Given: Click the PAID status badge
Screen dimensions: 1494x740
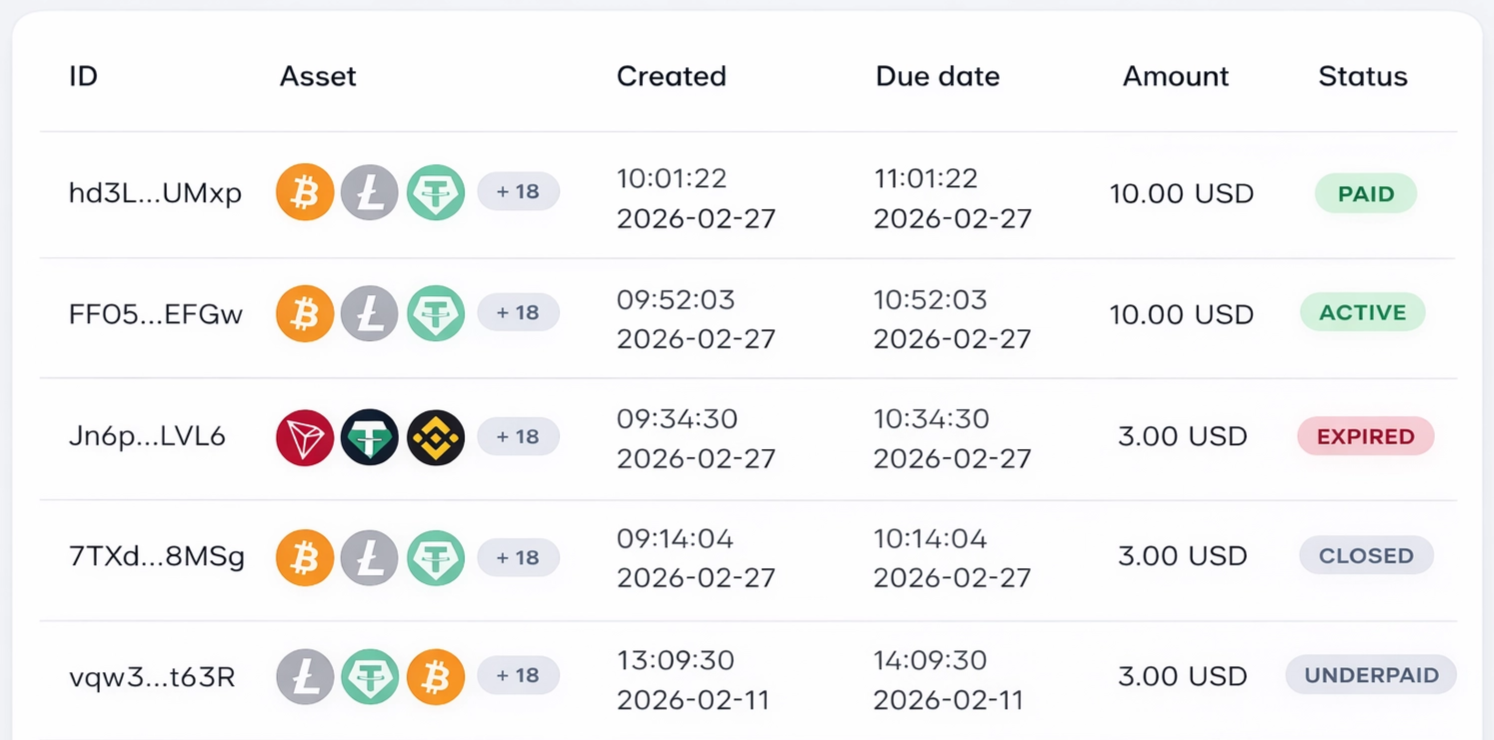Looking at the screenshot, I should [1365, 194].
